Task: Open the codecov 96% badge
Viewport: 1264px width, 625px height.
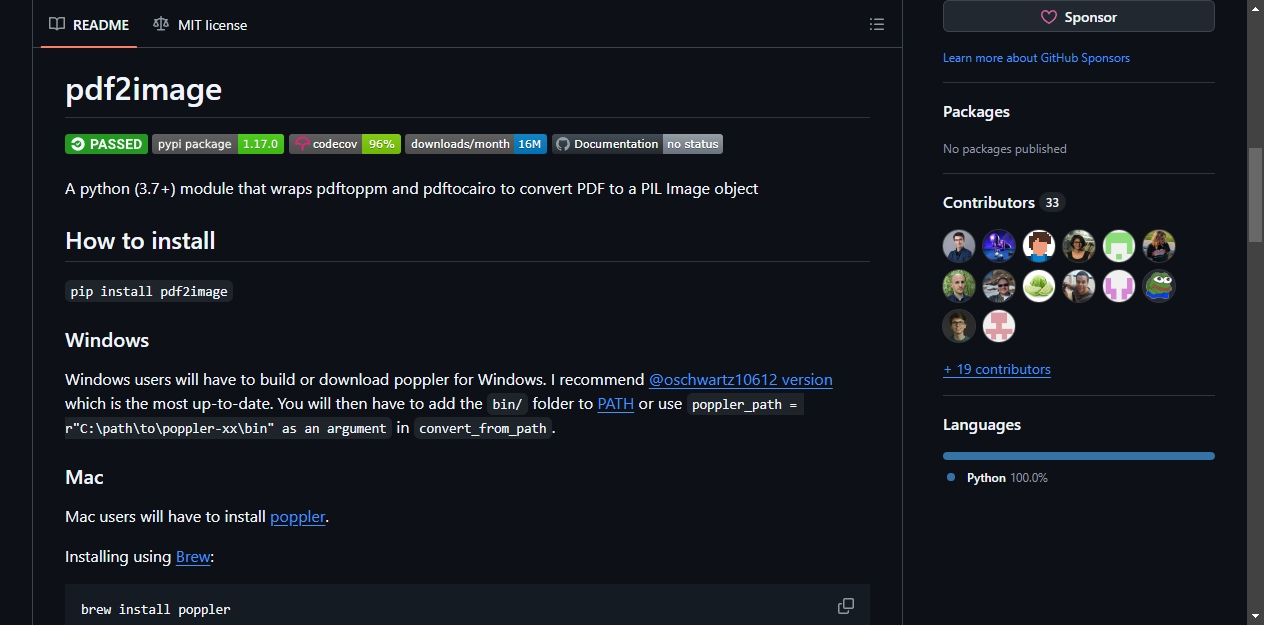Action: [345, 144]
